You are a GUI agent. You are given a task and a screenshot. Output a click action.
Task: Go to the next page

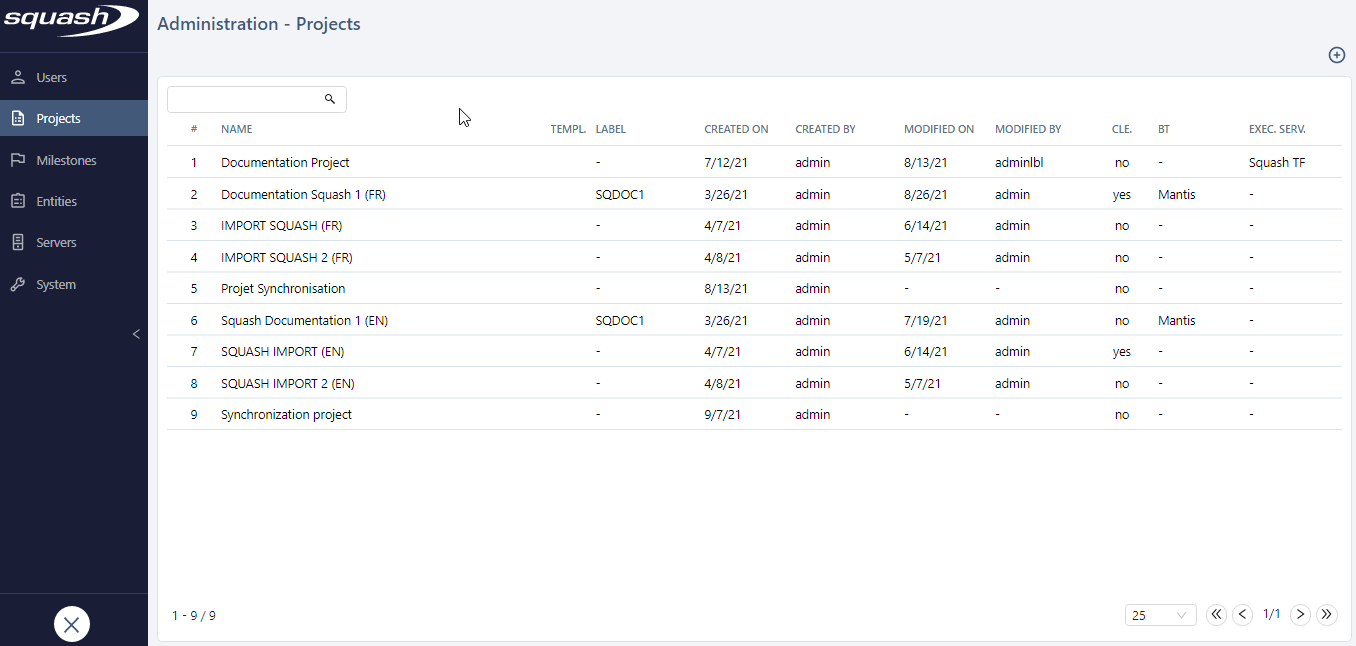click(1300, 615)
